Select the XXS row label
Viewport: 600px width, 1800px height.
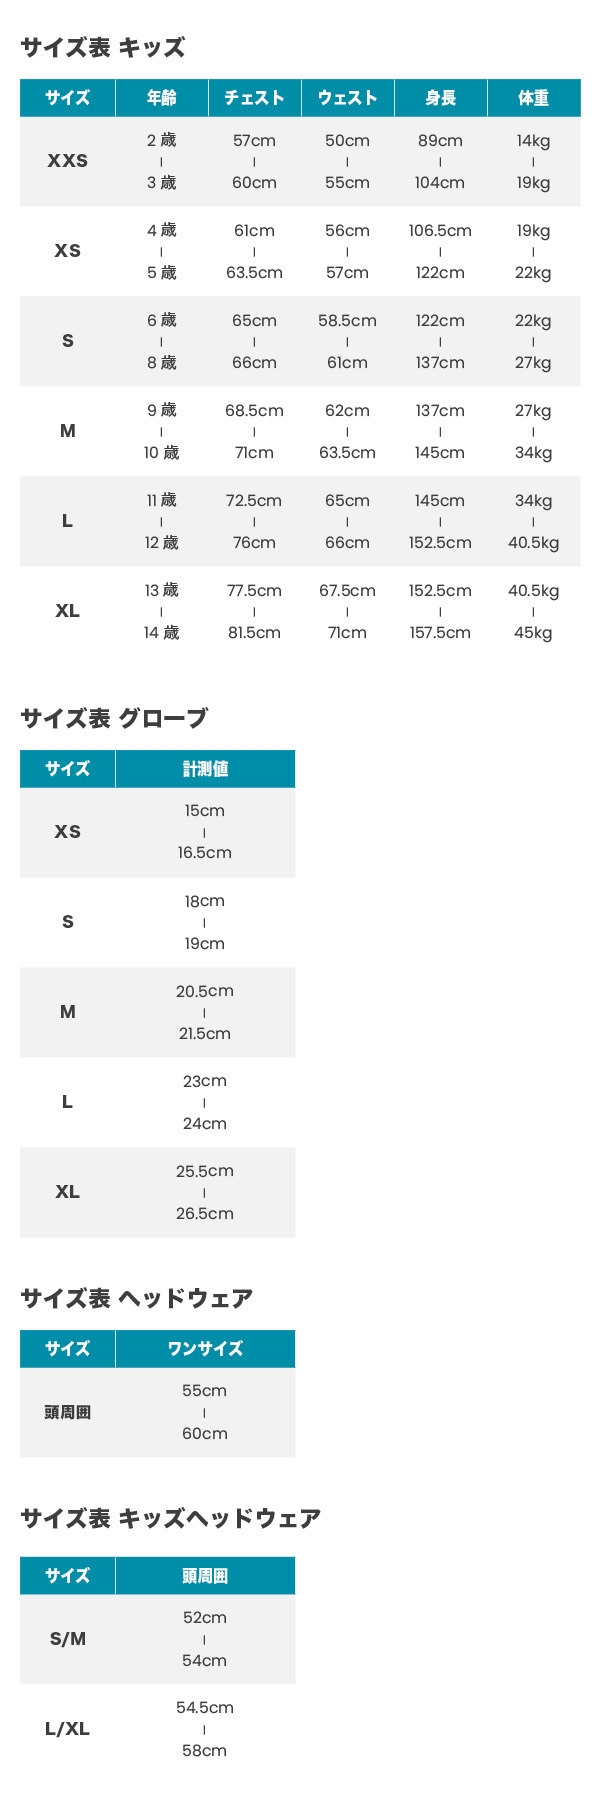67,161
